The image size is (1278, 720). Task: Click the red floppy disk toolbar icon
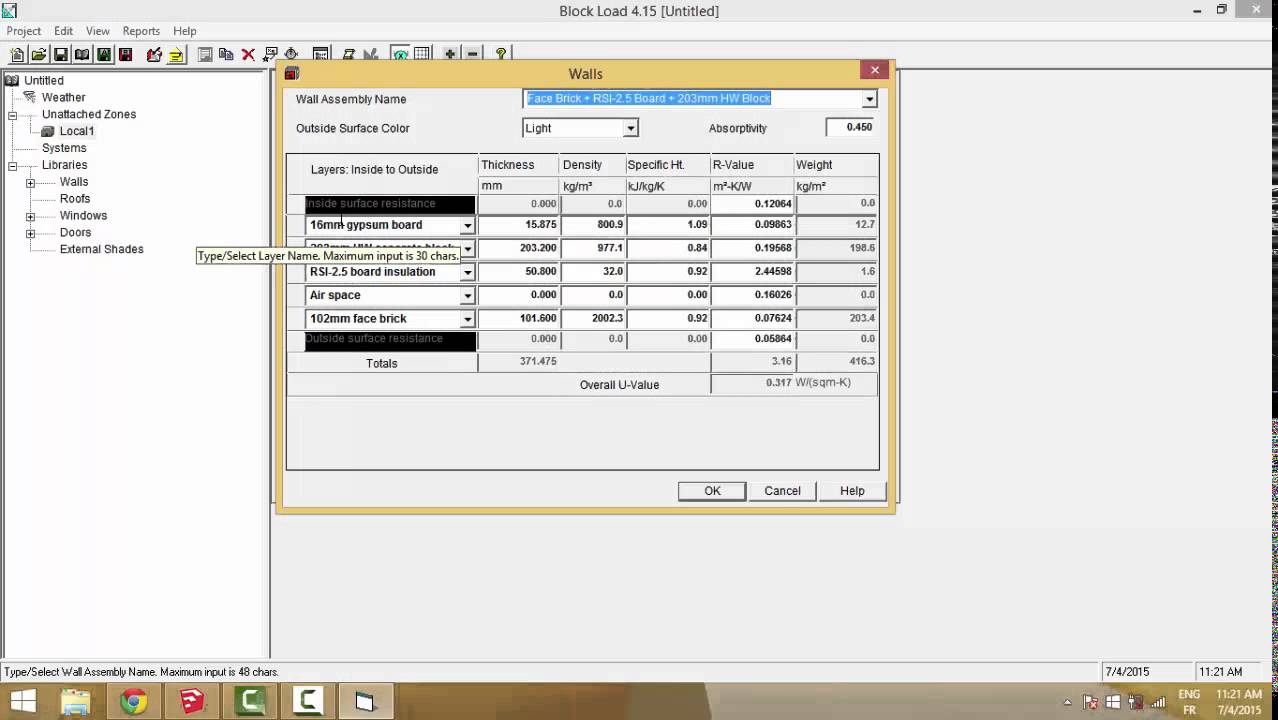coord(125,55)
